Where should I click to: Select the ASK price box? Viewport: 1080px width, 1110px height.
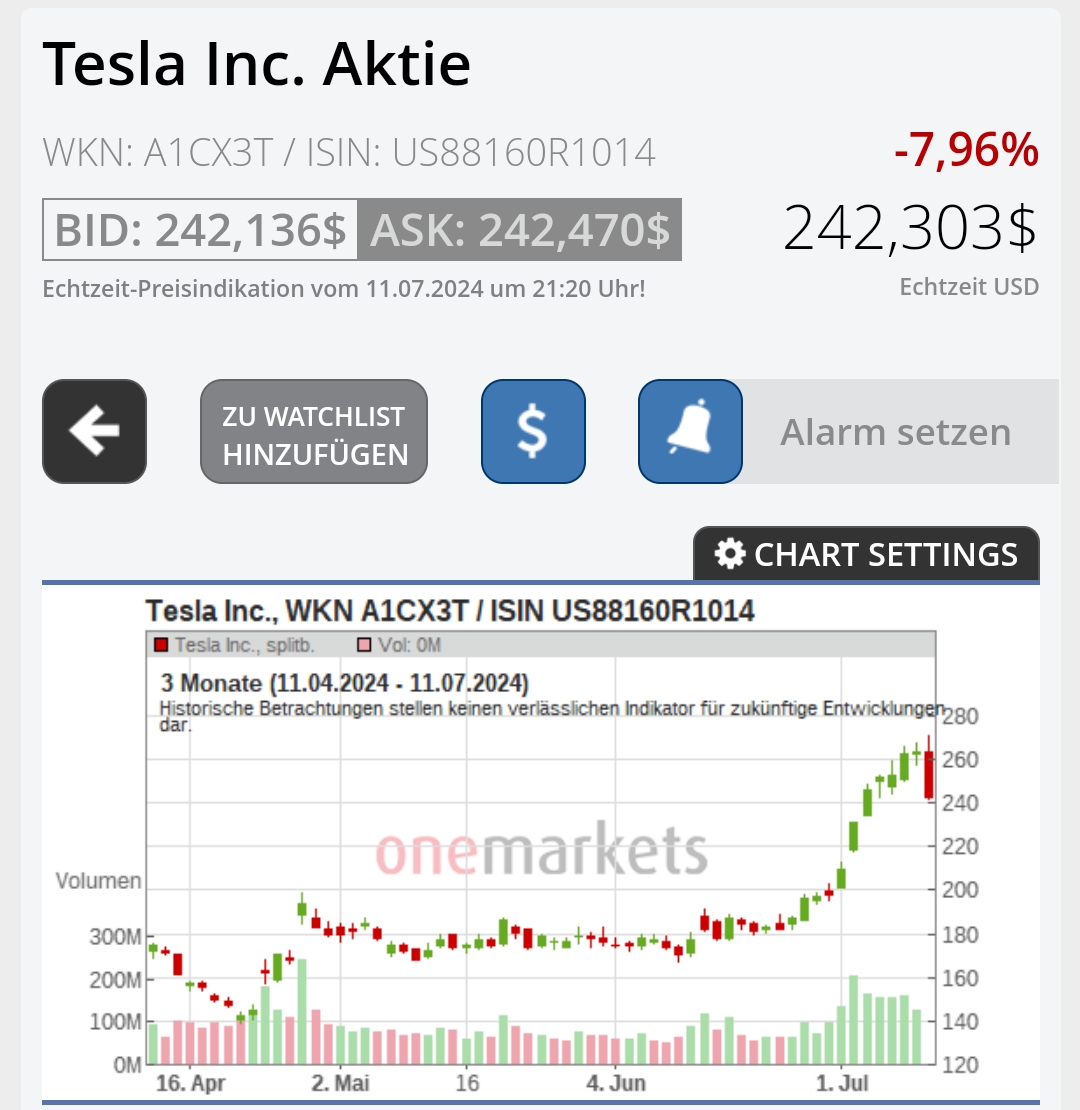pos(520,230)
